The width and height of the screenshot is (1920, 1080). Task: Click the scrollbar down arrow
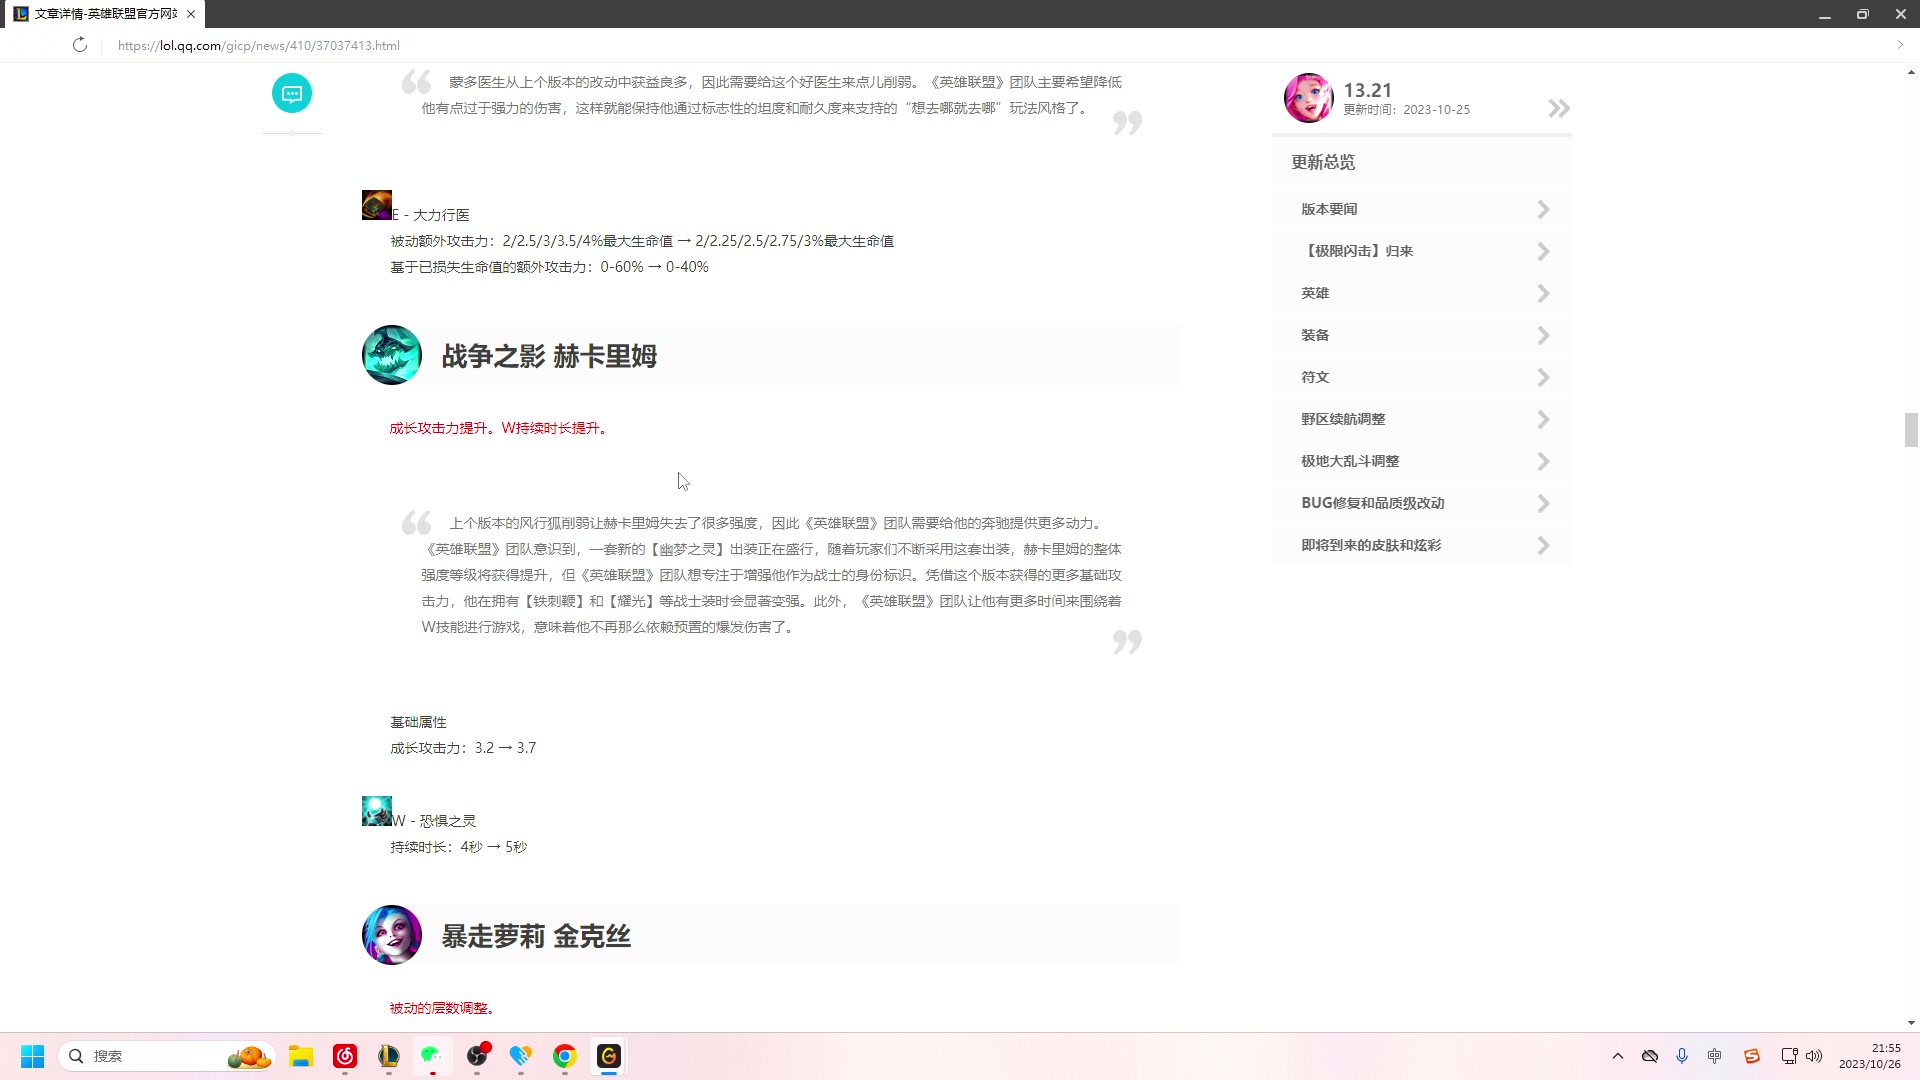[1911, 1023]
